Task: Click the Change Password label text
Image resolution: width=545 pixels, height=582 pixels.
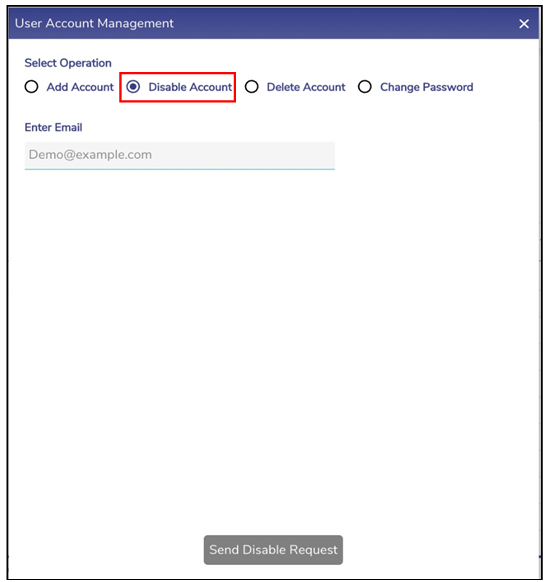Action: pos(427,87)
